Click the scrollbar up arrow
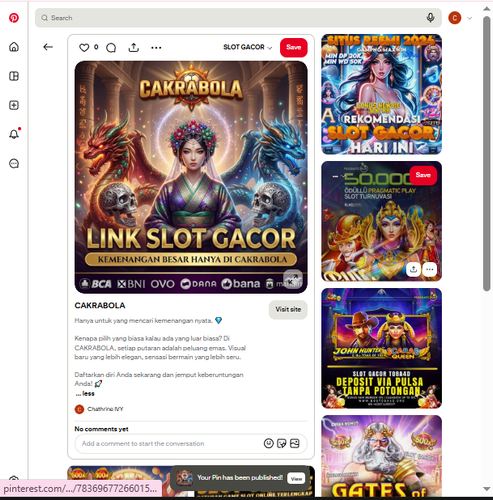The height and width of the screenshot is (500, 493). 487,9
